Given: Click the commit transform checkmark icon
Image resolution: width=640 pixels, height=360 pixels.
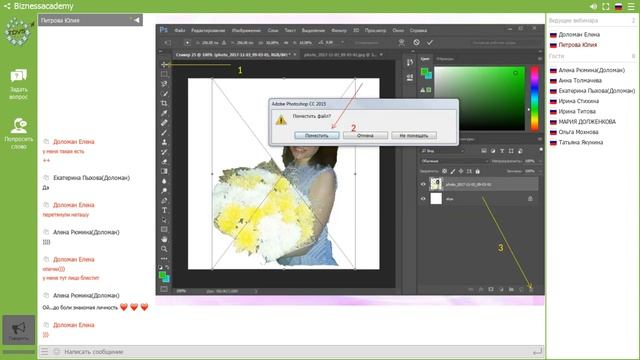Looking at the screenshot, I should pos(430,42).
